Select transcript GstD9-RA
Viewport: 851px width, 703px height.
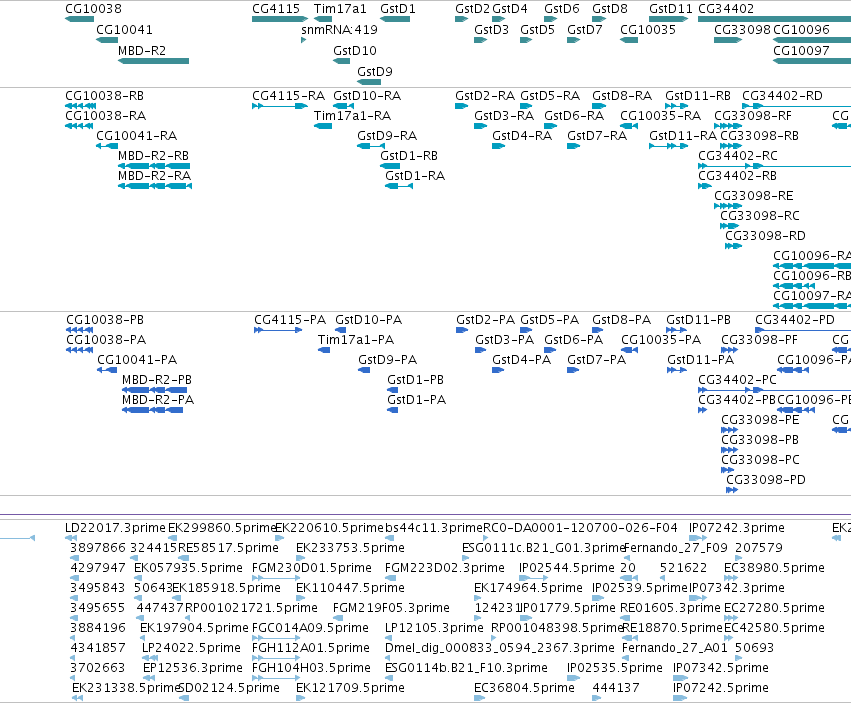click(x=387, y=136)
